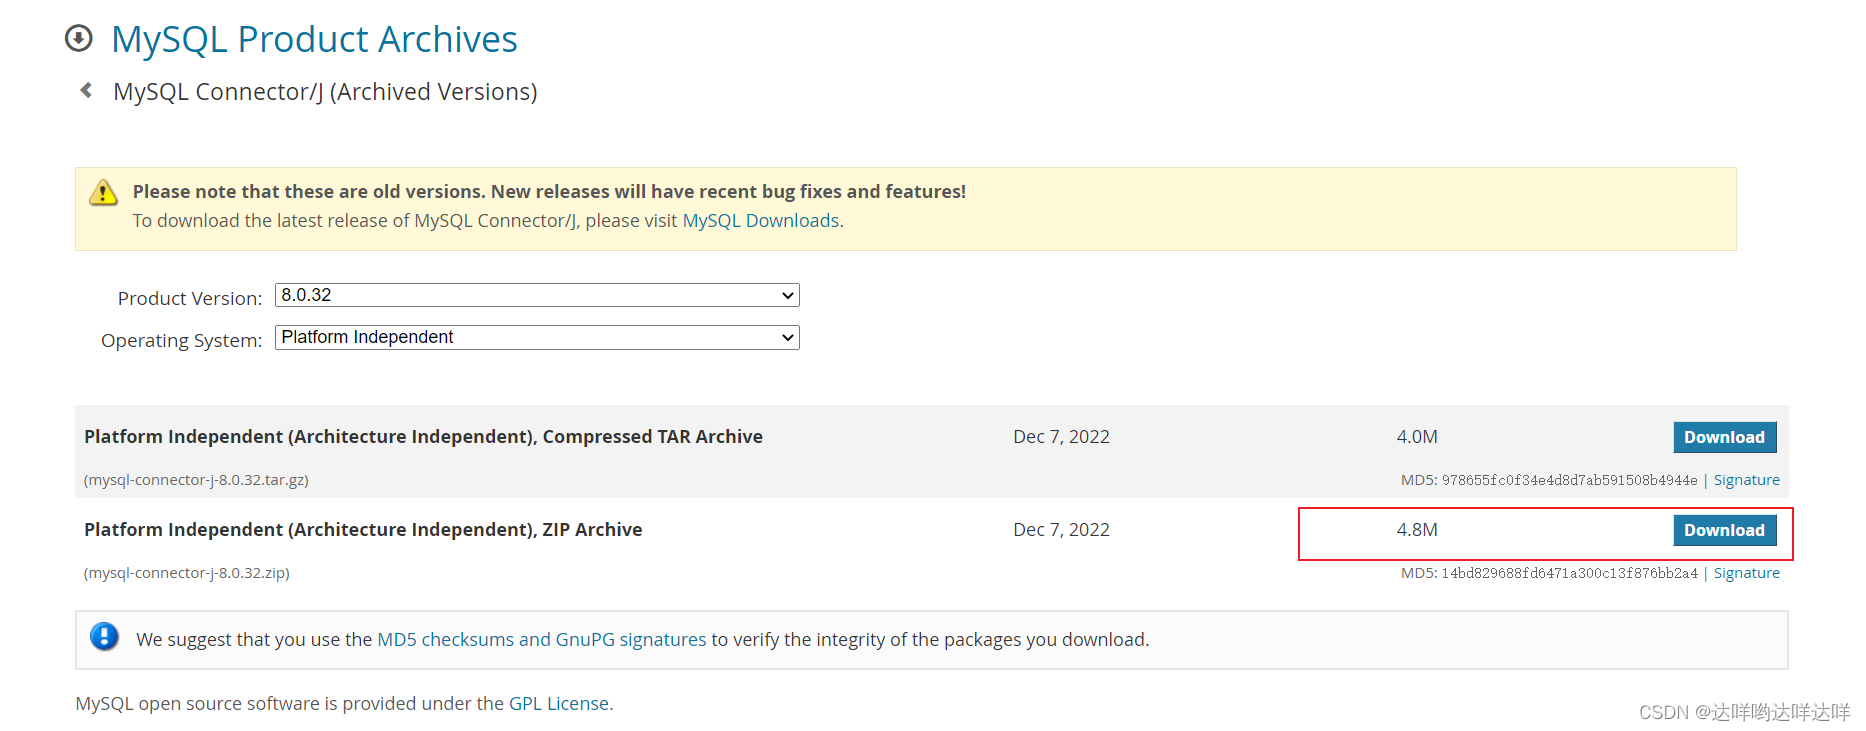The width and height of the screenshot is (1866, 731).
Task: Open MD5 checksums and GnuPG signatures link
Action: (541, 640)
